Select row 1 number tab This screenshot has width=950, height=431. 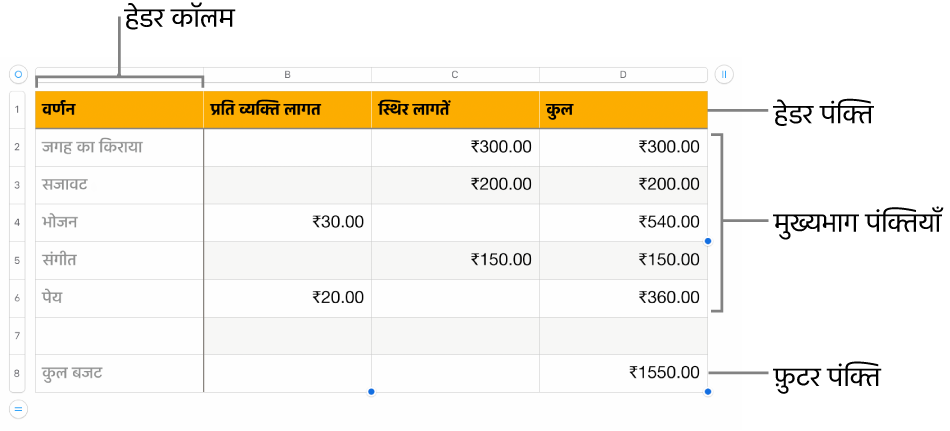tap(18, 110)
